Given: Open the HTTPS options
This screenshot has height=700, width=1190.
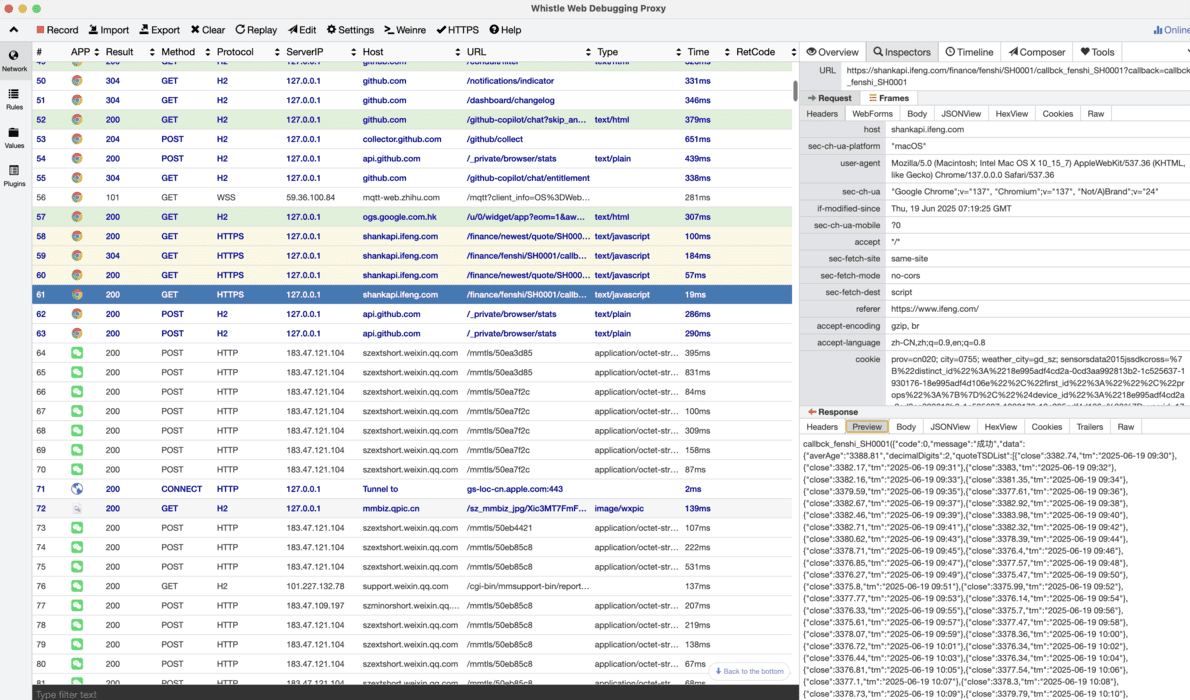Looking at the screenshot, I should point(458,30).
